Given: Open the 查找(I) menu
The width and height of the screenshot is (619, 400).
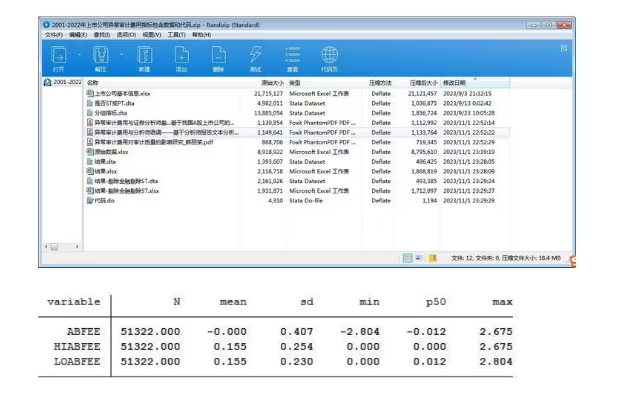Looking at the screenshot, I should [102, 35].
